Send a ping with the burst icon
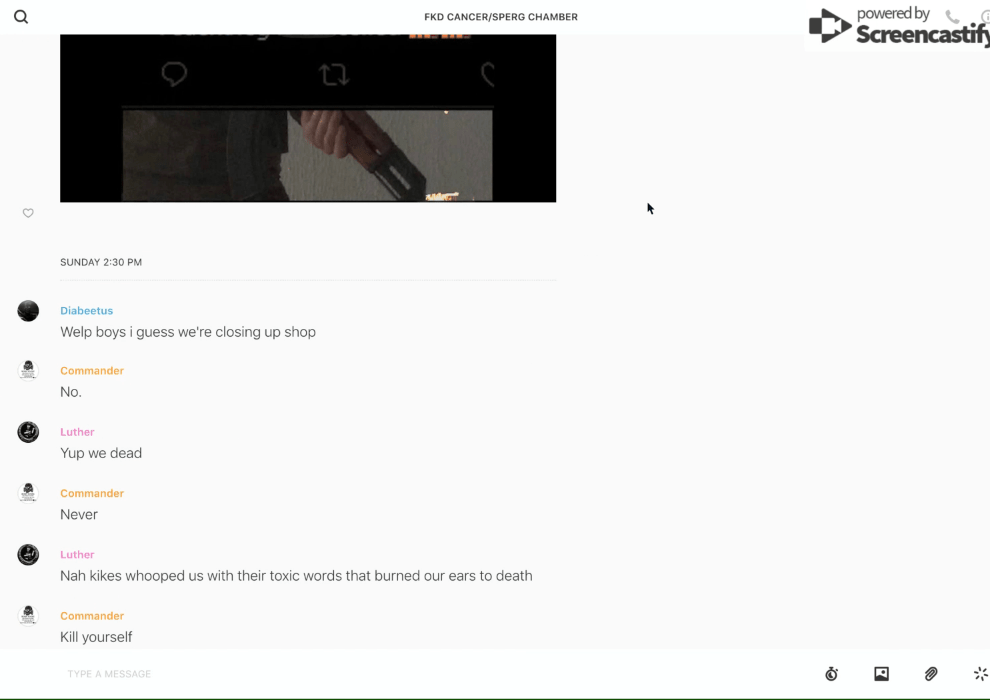The width and height of the screenshot is (990, 700). (x=980, y=674)
